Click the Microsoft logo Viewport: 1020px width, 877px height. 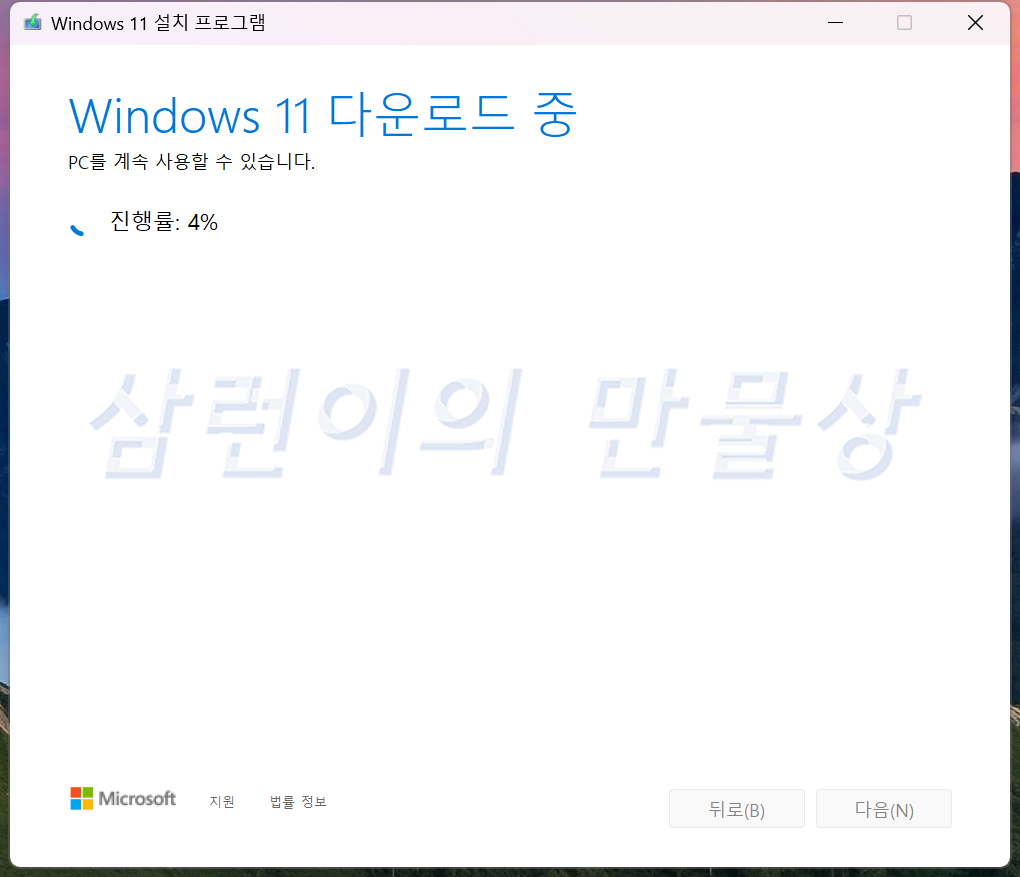(123, 798)
